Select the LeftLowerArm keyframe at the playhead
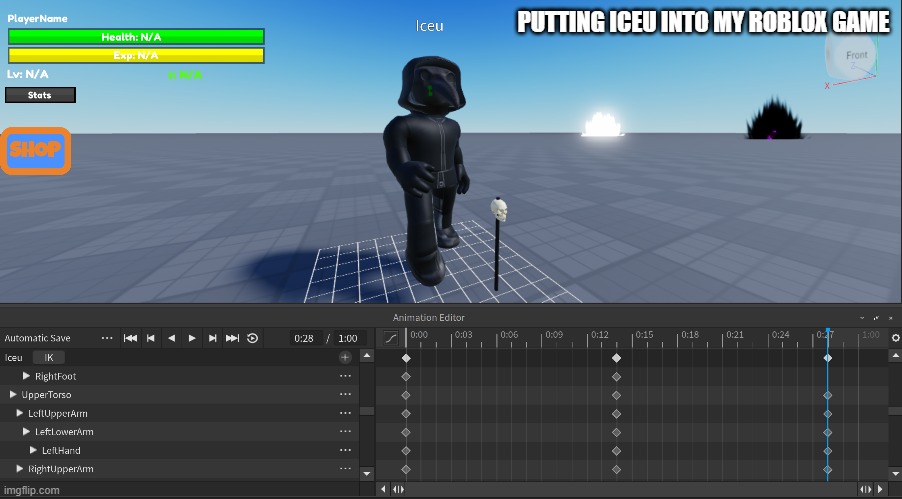Screen dimensions: 902x499 (827, 432)
